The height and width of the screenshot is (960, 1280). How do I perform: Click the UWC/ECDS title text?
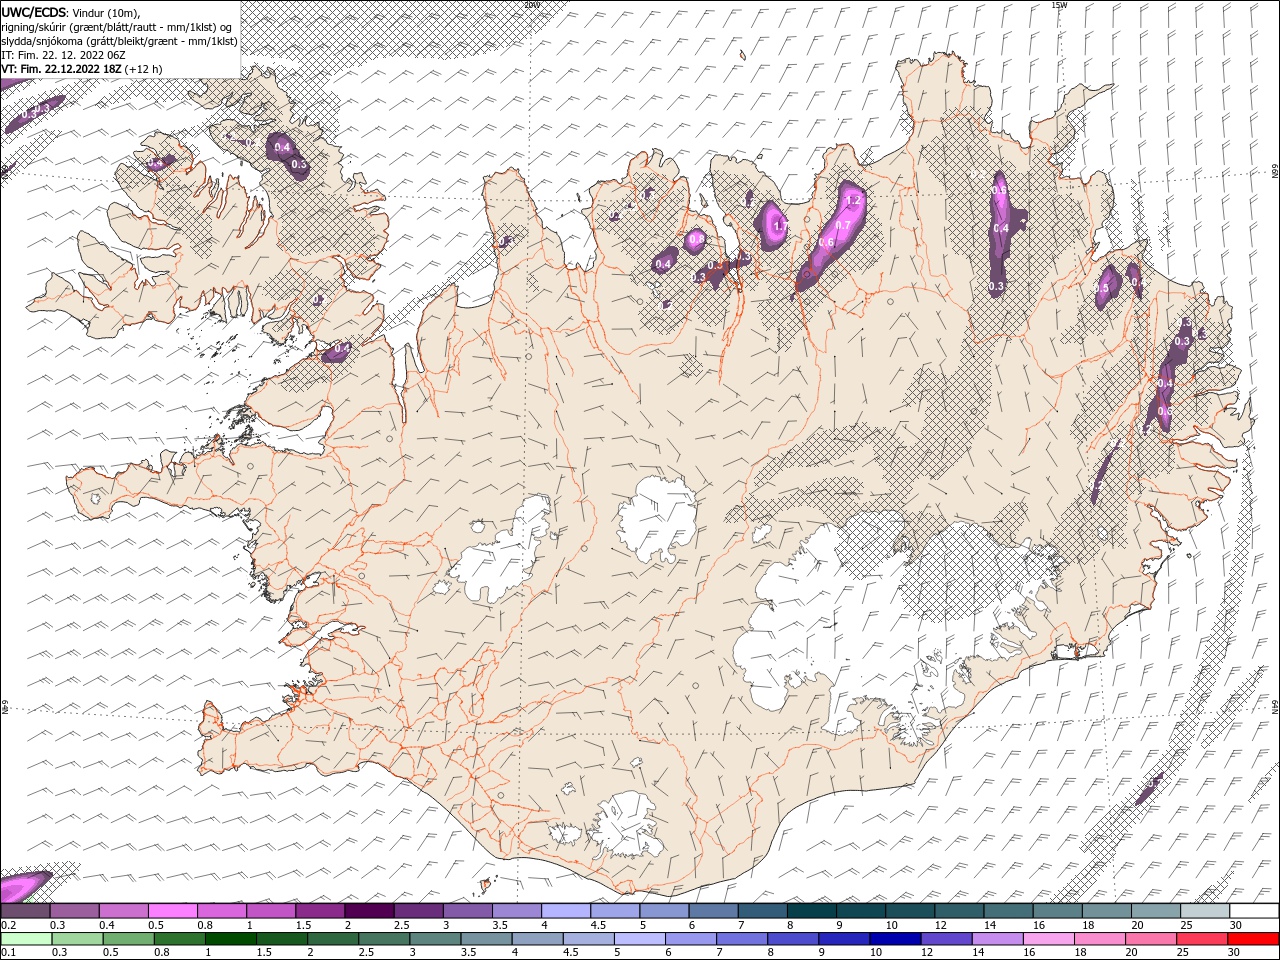point(33,12)
